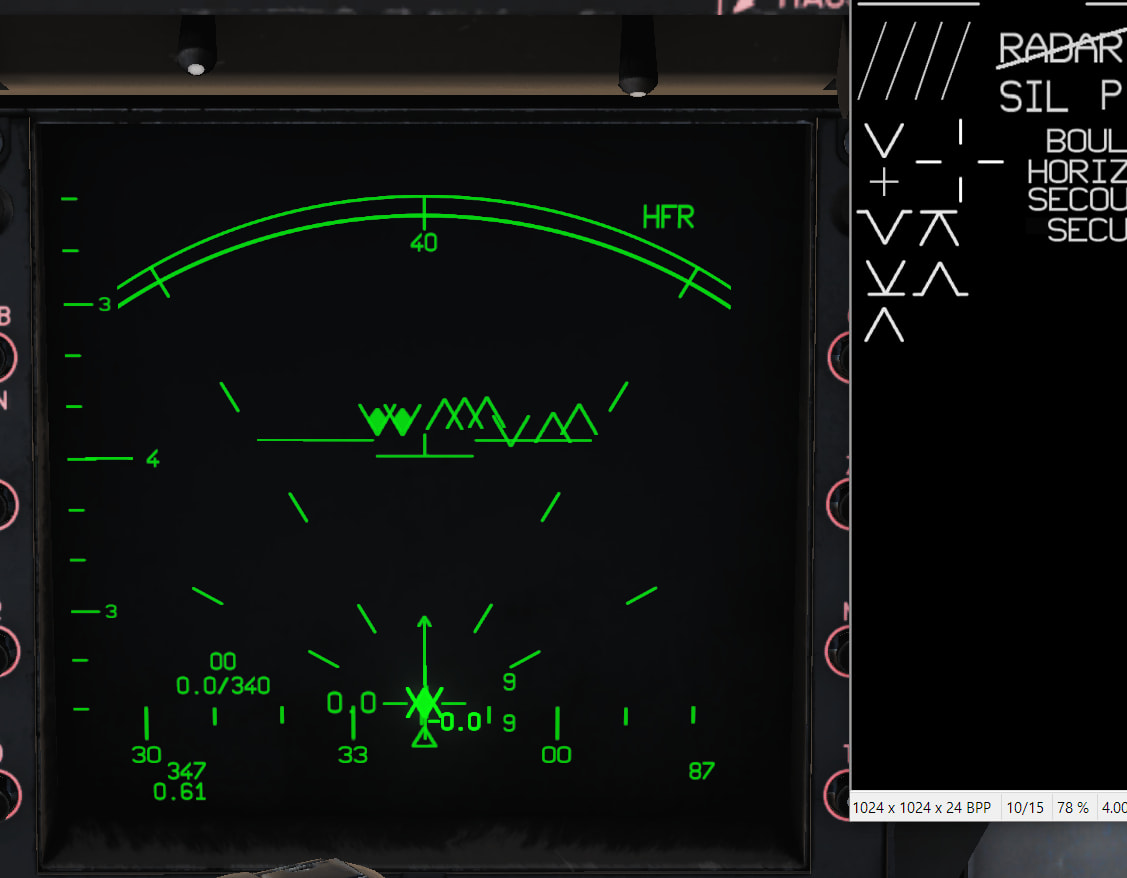Click the 0.61 Mach readout
This screenshot has height=878, width=1127.
180,792
